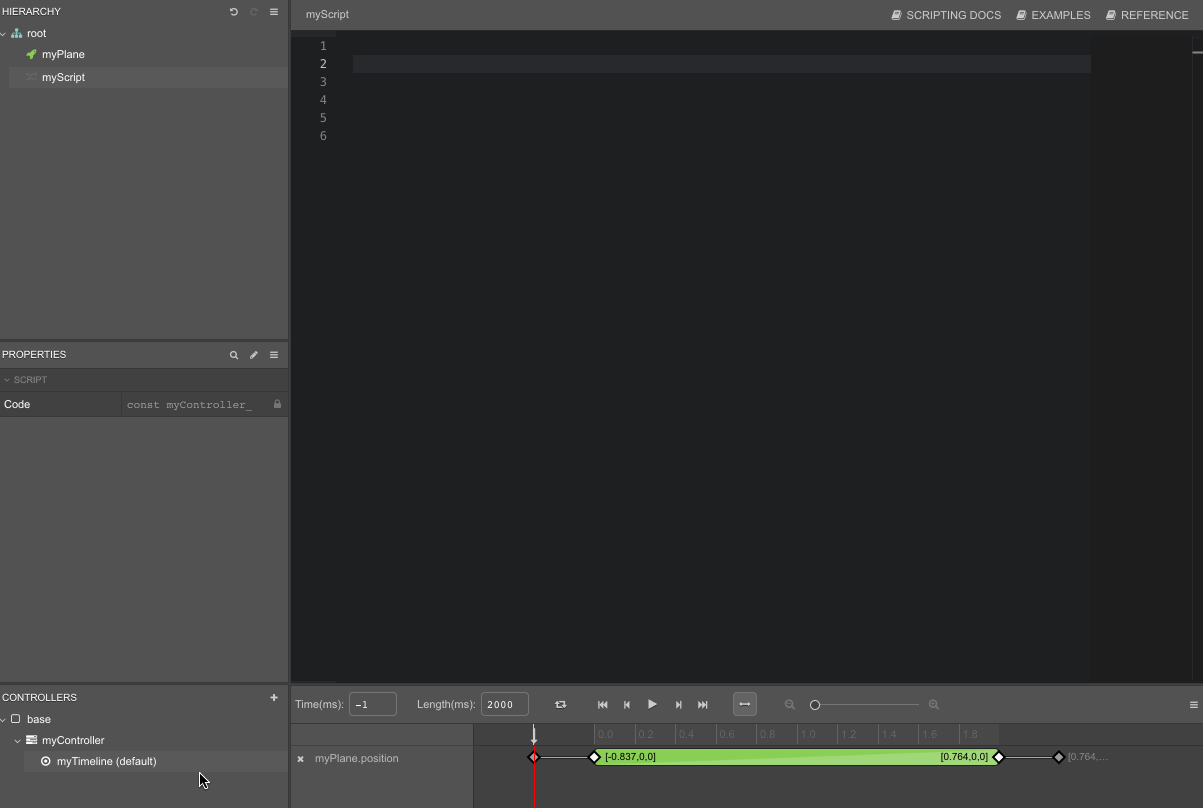
Task: Click the 1.0 mark on timeline ruler
Action: 808,734
